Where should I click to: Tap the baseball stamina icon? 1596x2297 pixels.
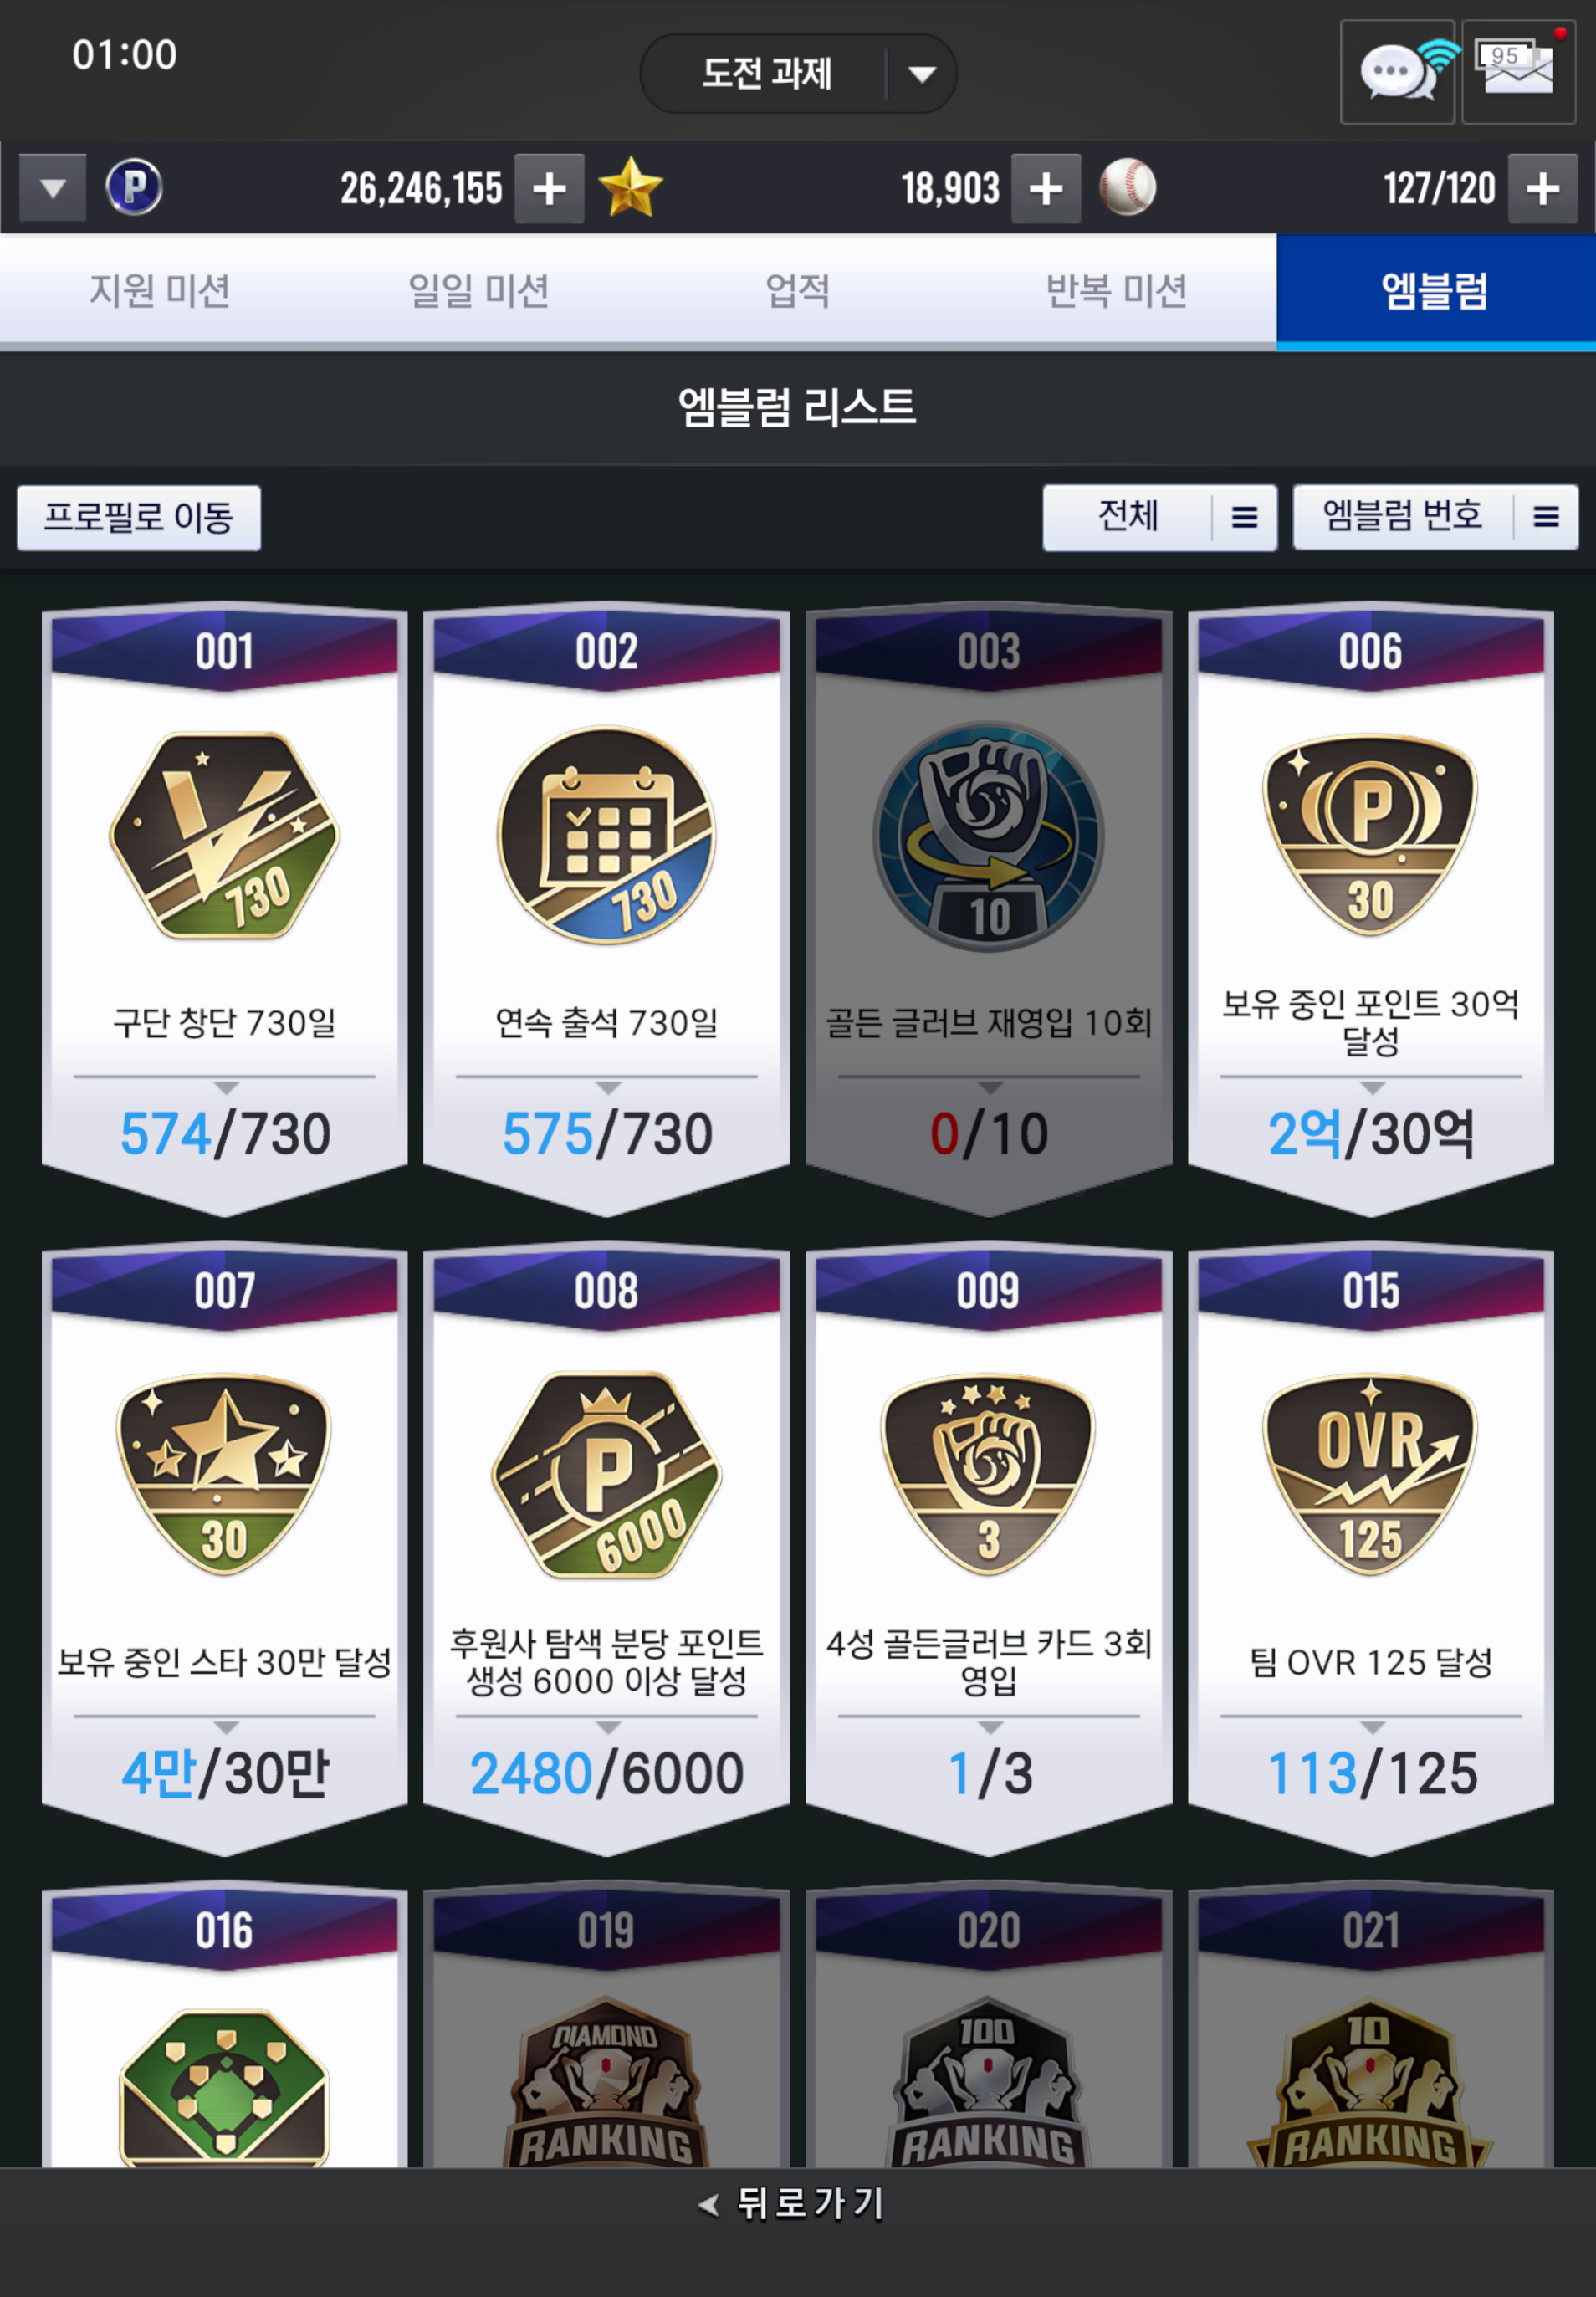(1128, 187)
